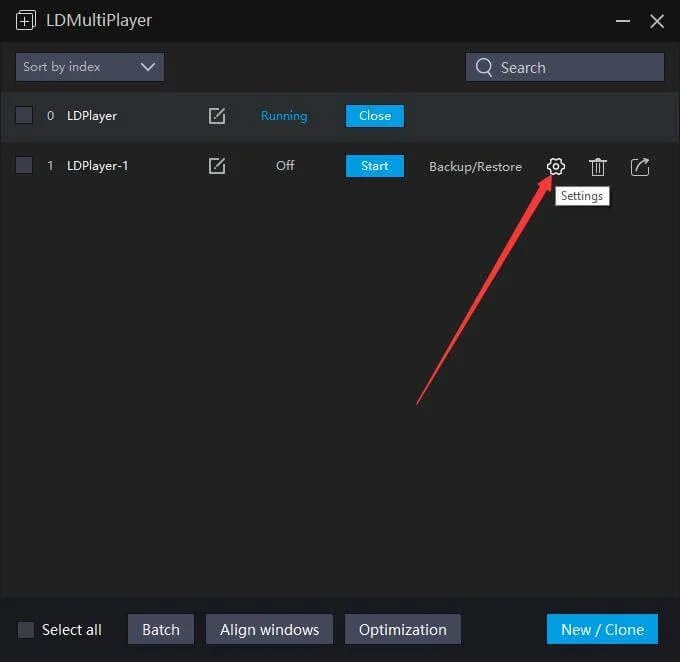Rename LDPlayer with edit pencil icon
Viewport: 680px width, 662px height.
pos(217,116)
